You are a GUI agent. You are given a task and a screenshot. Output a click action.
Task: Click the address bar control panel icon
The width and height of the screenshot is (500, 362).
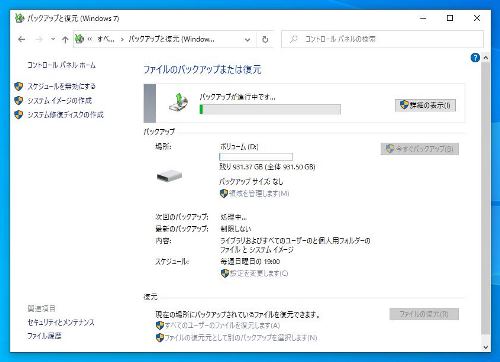tap(79, 39)
